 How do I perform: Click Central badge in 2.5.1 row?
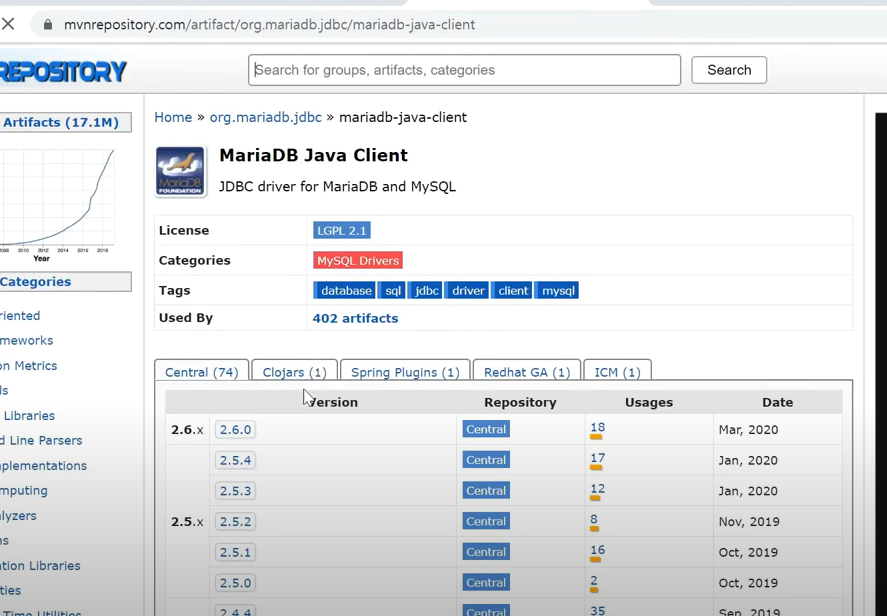pyautogui.click(x=486, y=551)
